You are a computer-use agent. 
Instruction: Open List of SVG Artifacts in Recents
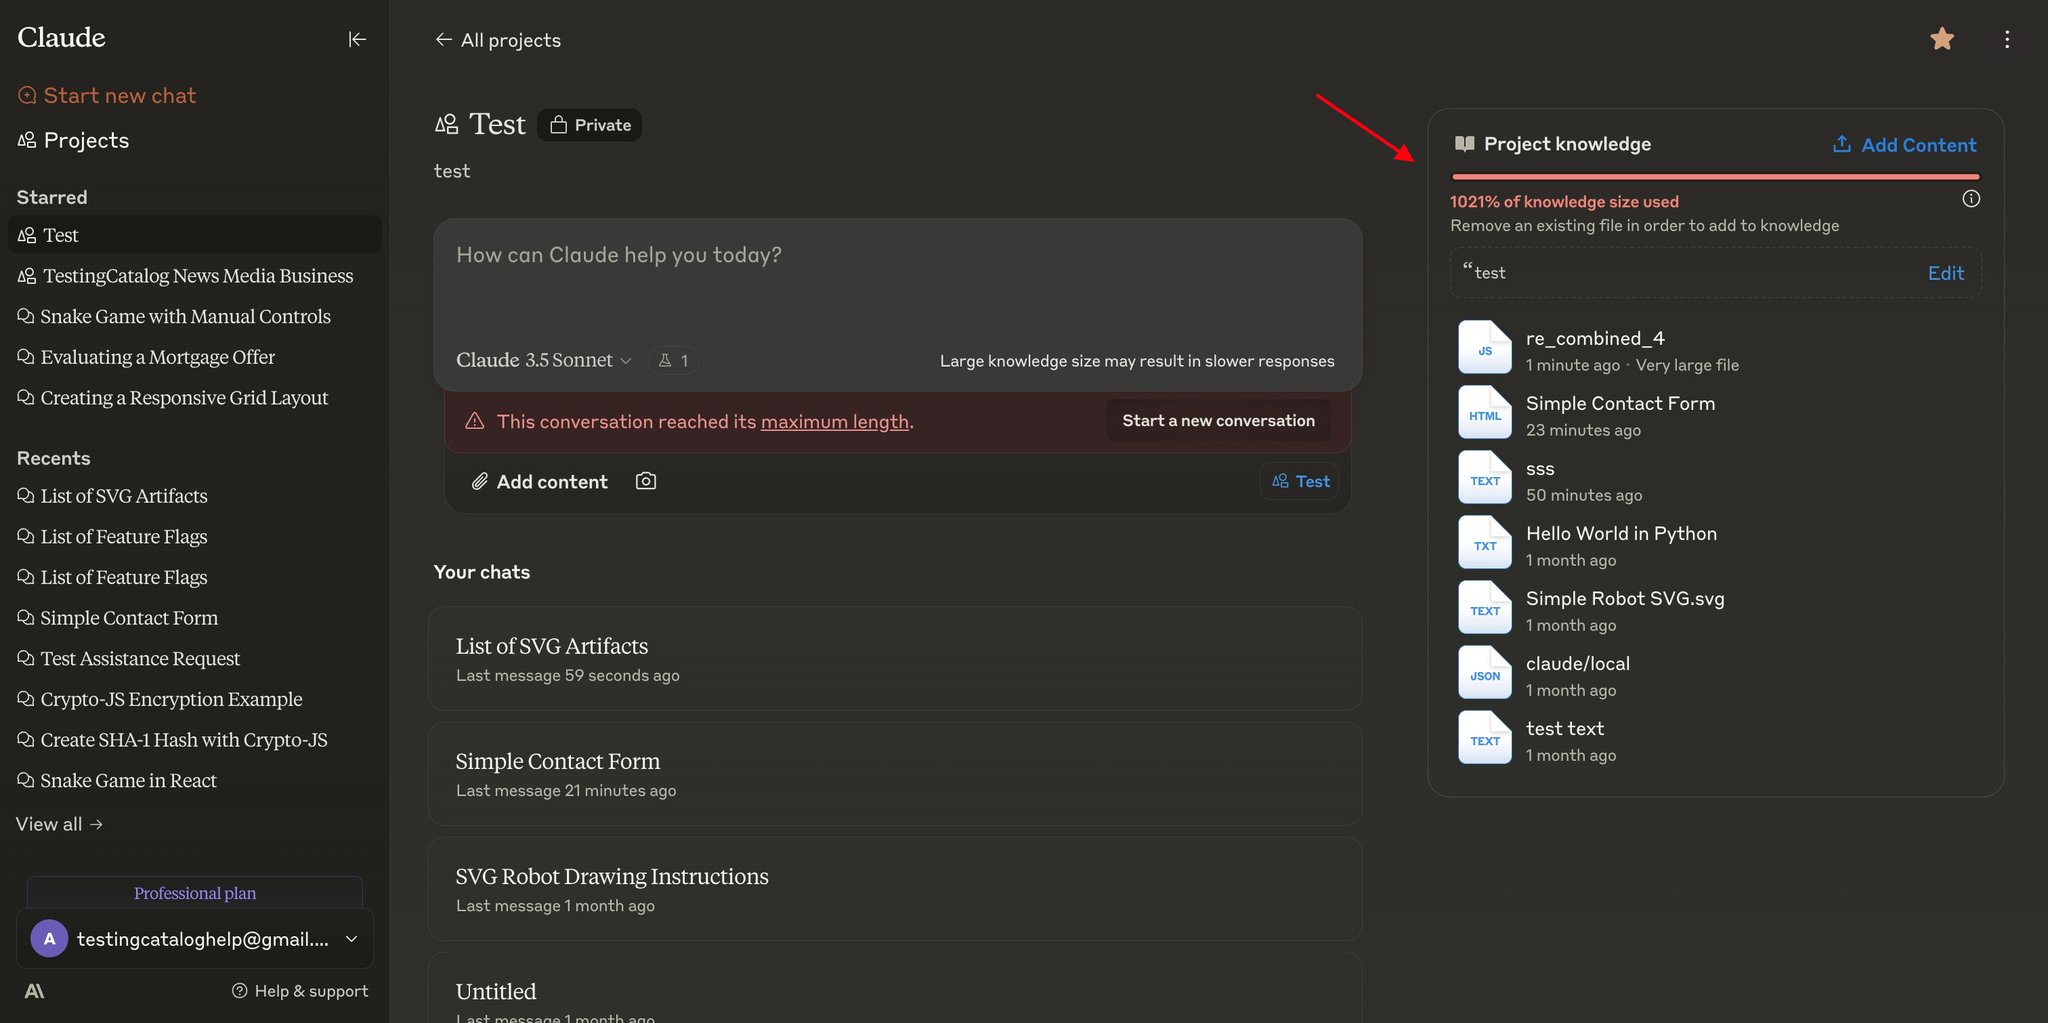pyautogui.click(x=112, y=496)
